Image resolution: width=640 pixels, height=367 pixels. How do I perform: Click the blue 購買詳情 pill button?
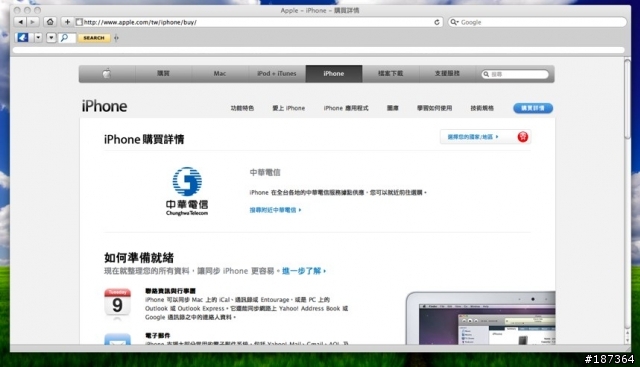533,108
